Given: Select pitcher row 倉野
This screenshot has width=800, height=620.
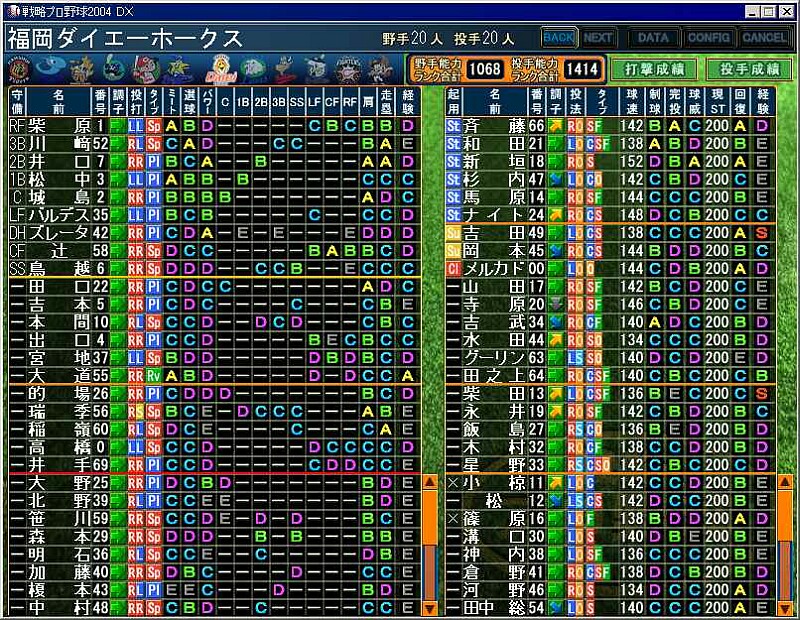Looking at the screenshot, I should point(610,573).
